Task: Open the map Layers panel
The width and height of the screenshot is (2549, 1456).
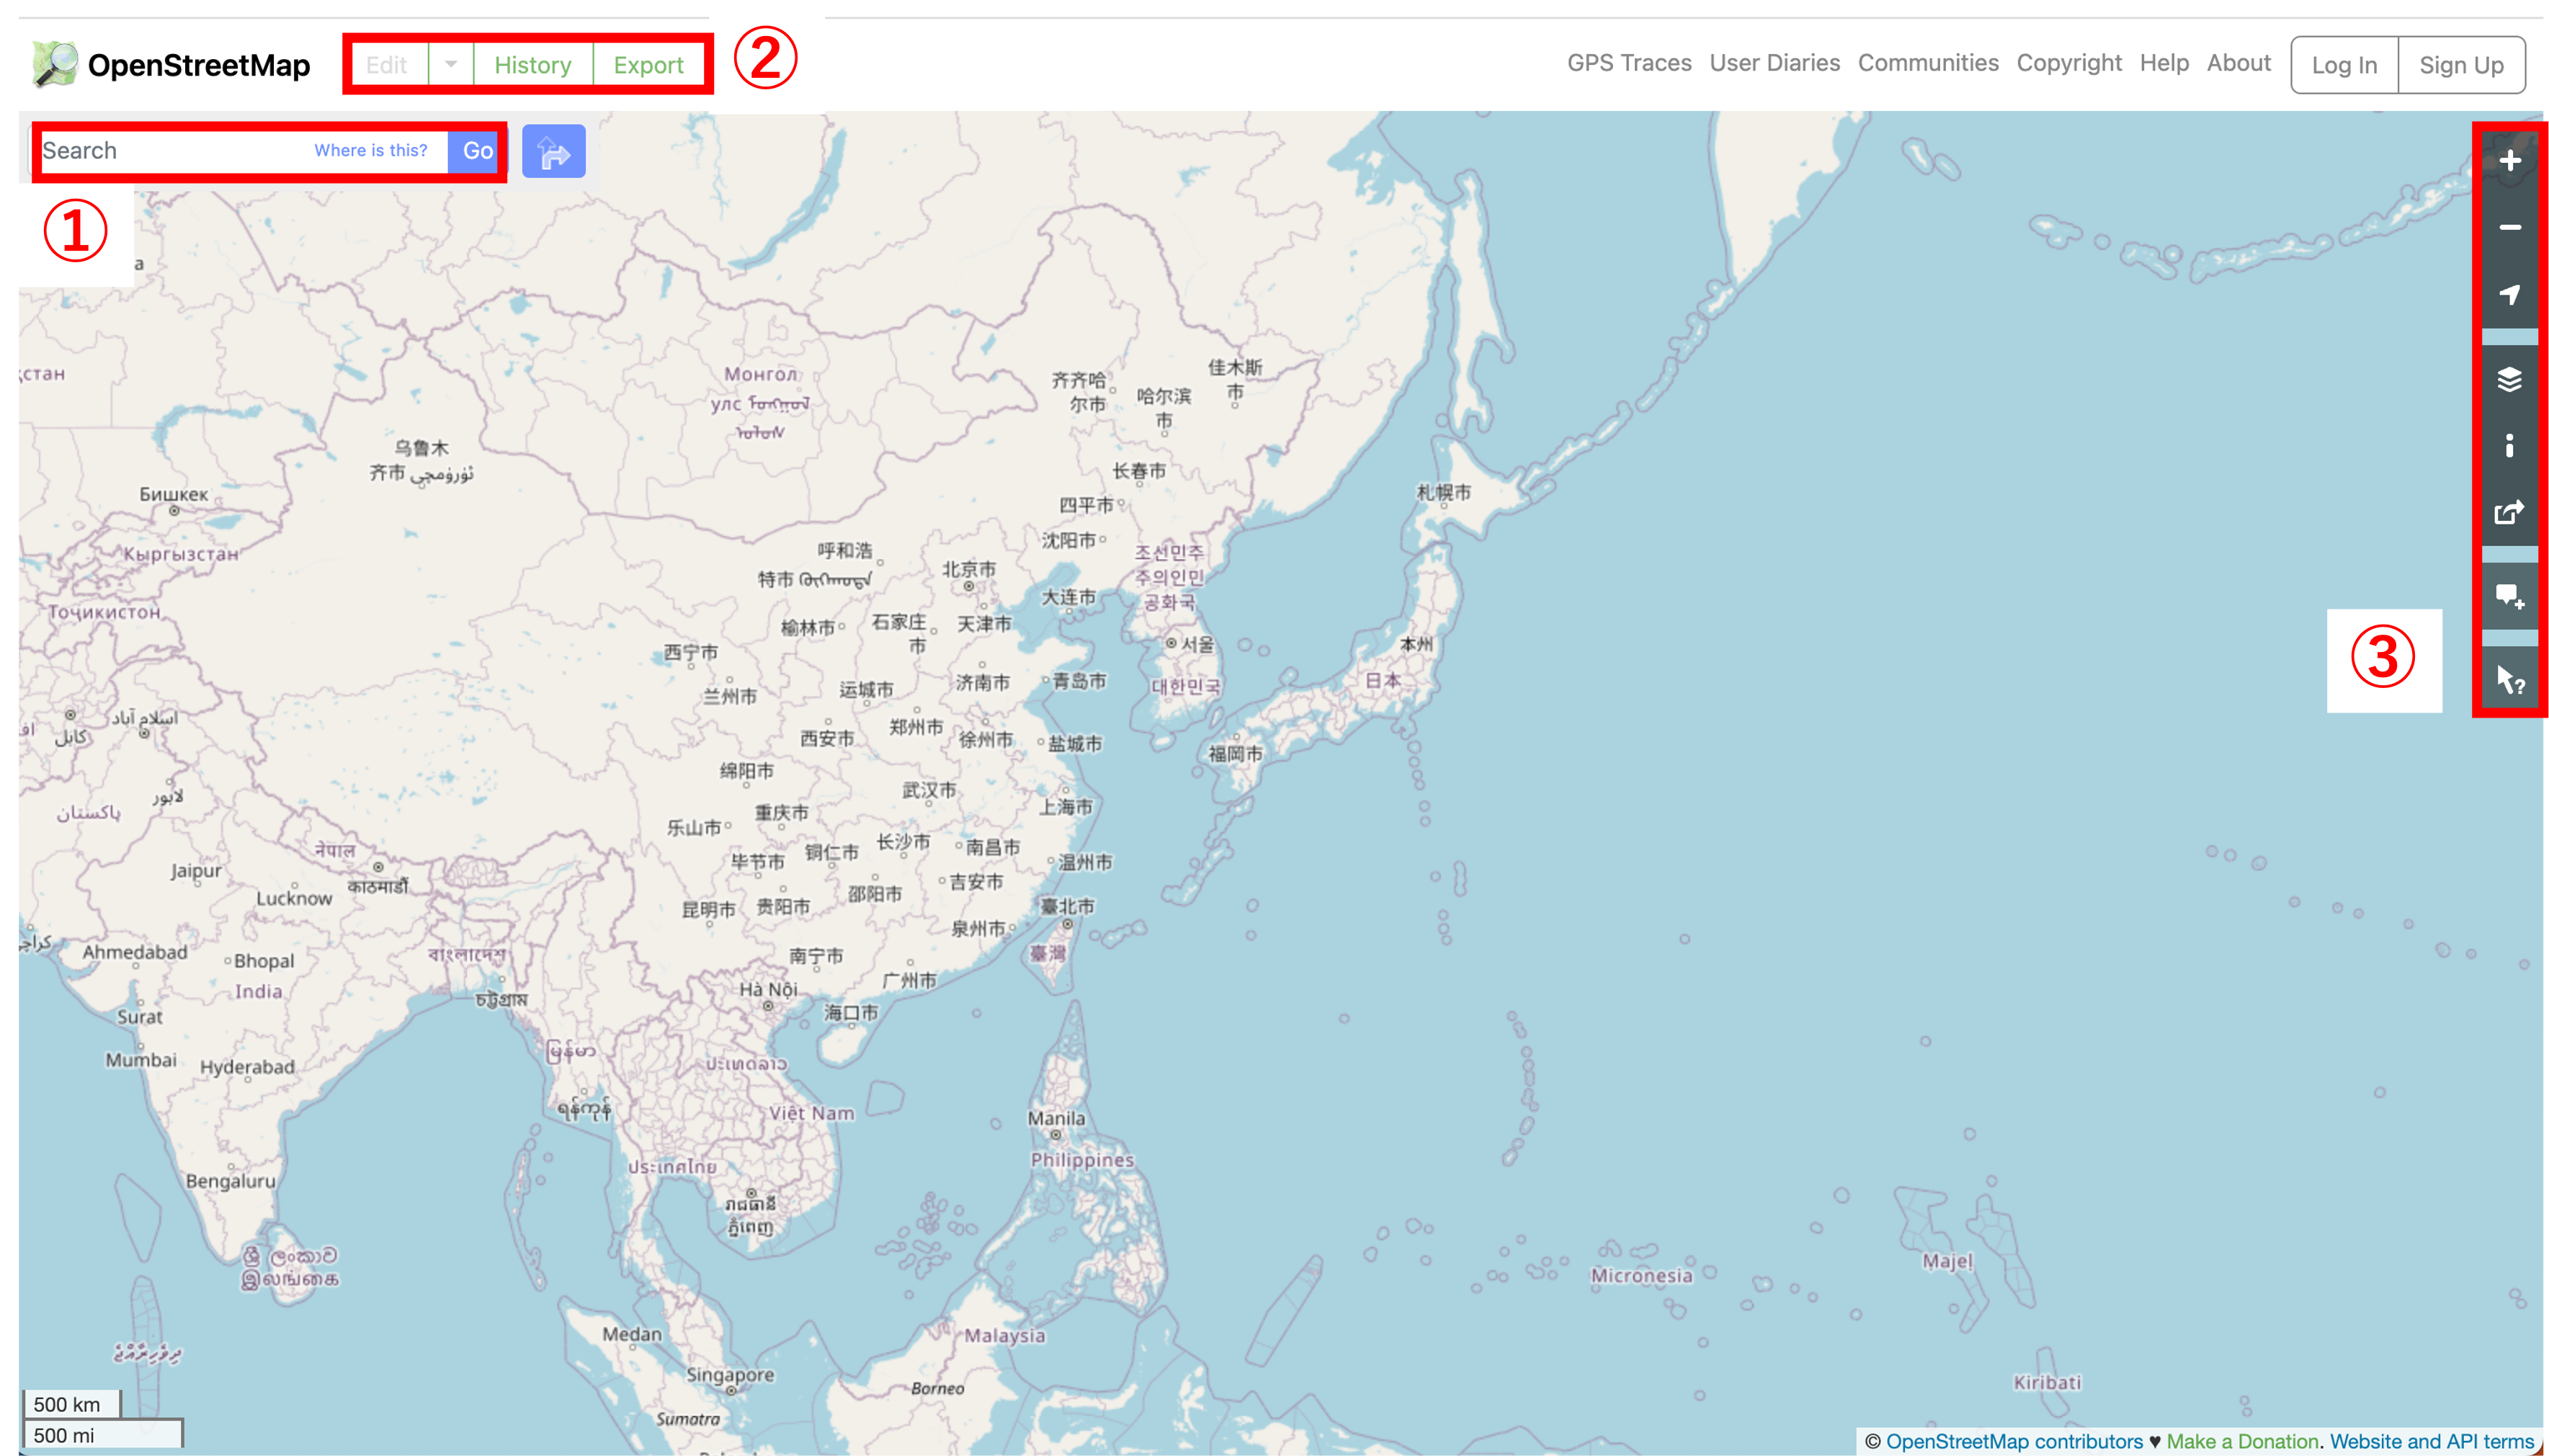Action: [2509, 380]
